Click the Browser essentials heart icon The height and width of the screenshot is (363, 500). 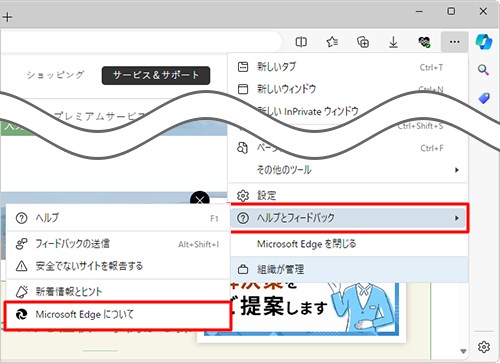424,42
